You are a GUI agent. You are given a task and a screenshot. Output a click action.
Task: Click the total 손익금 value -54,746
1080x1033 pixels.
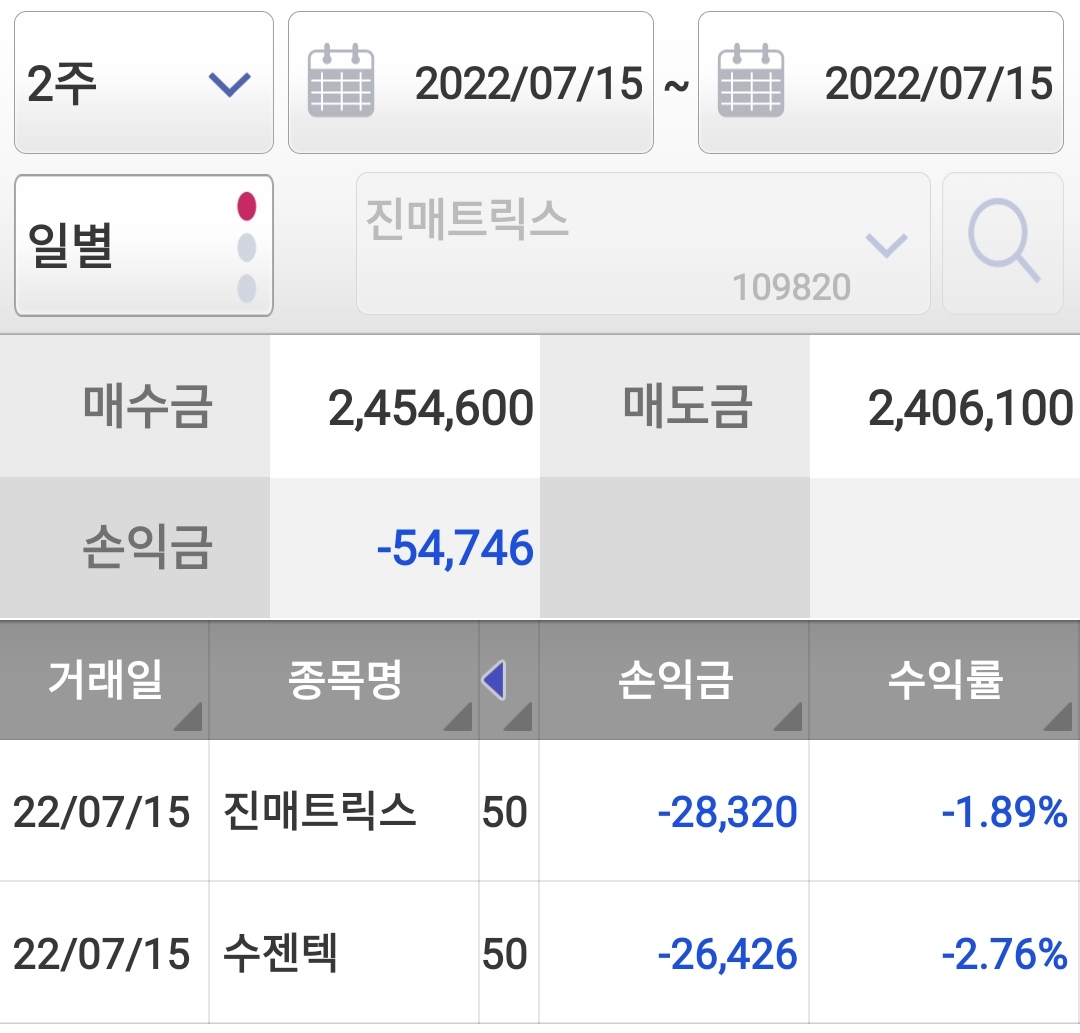(455, 548)
